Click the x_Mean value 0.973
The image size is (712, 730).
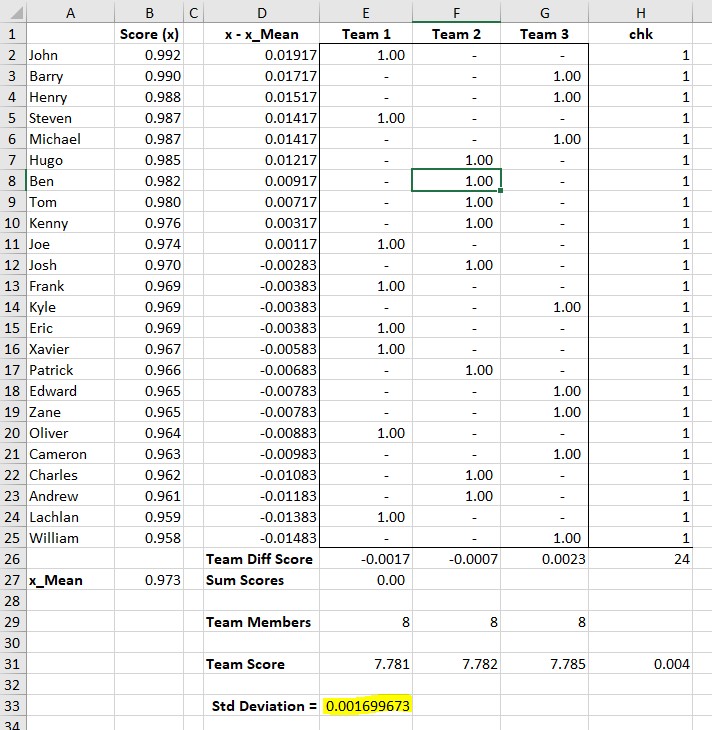pyautogui.click(x=147, y=580)
